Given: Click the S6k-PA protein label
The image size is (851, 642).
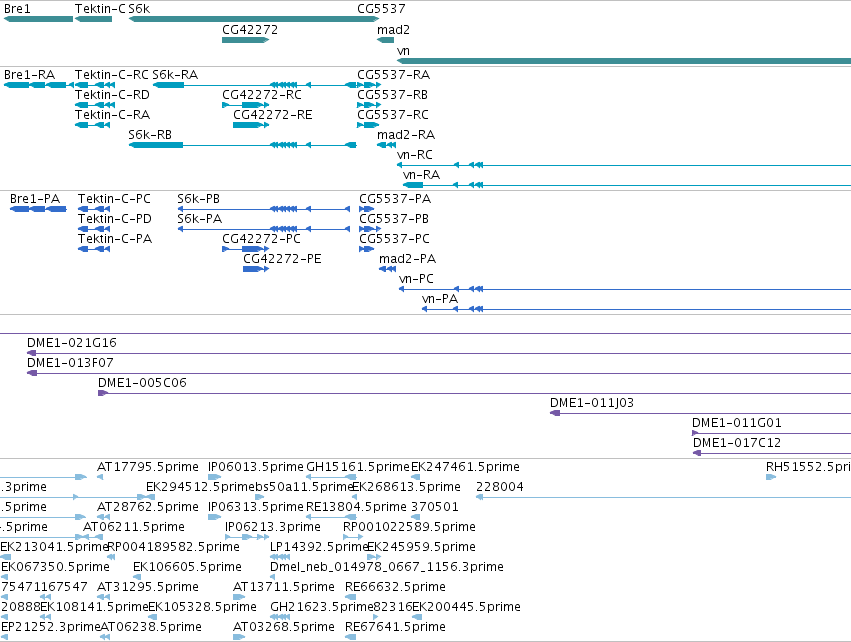Looking at the screenshot, I should (199, 219).
